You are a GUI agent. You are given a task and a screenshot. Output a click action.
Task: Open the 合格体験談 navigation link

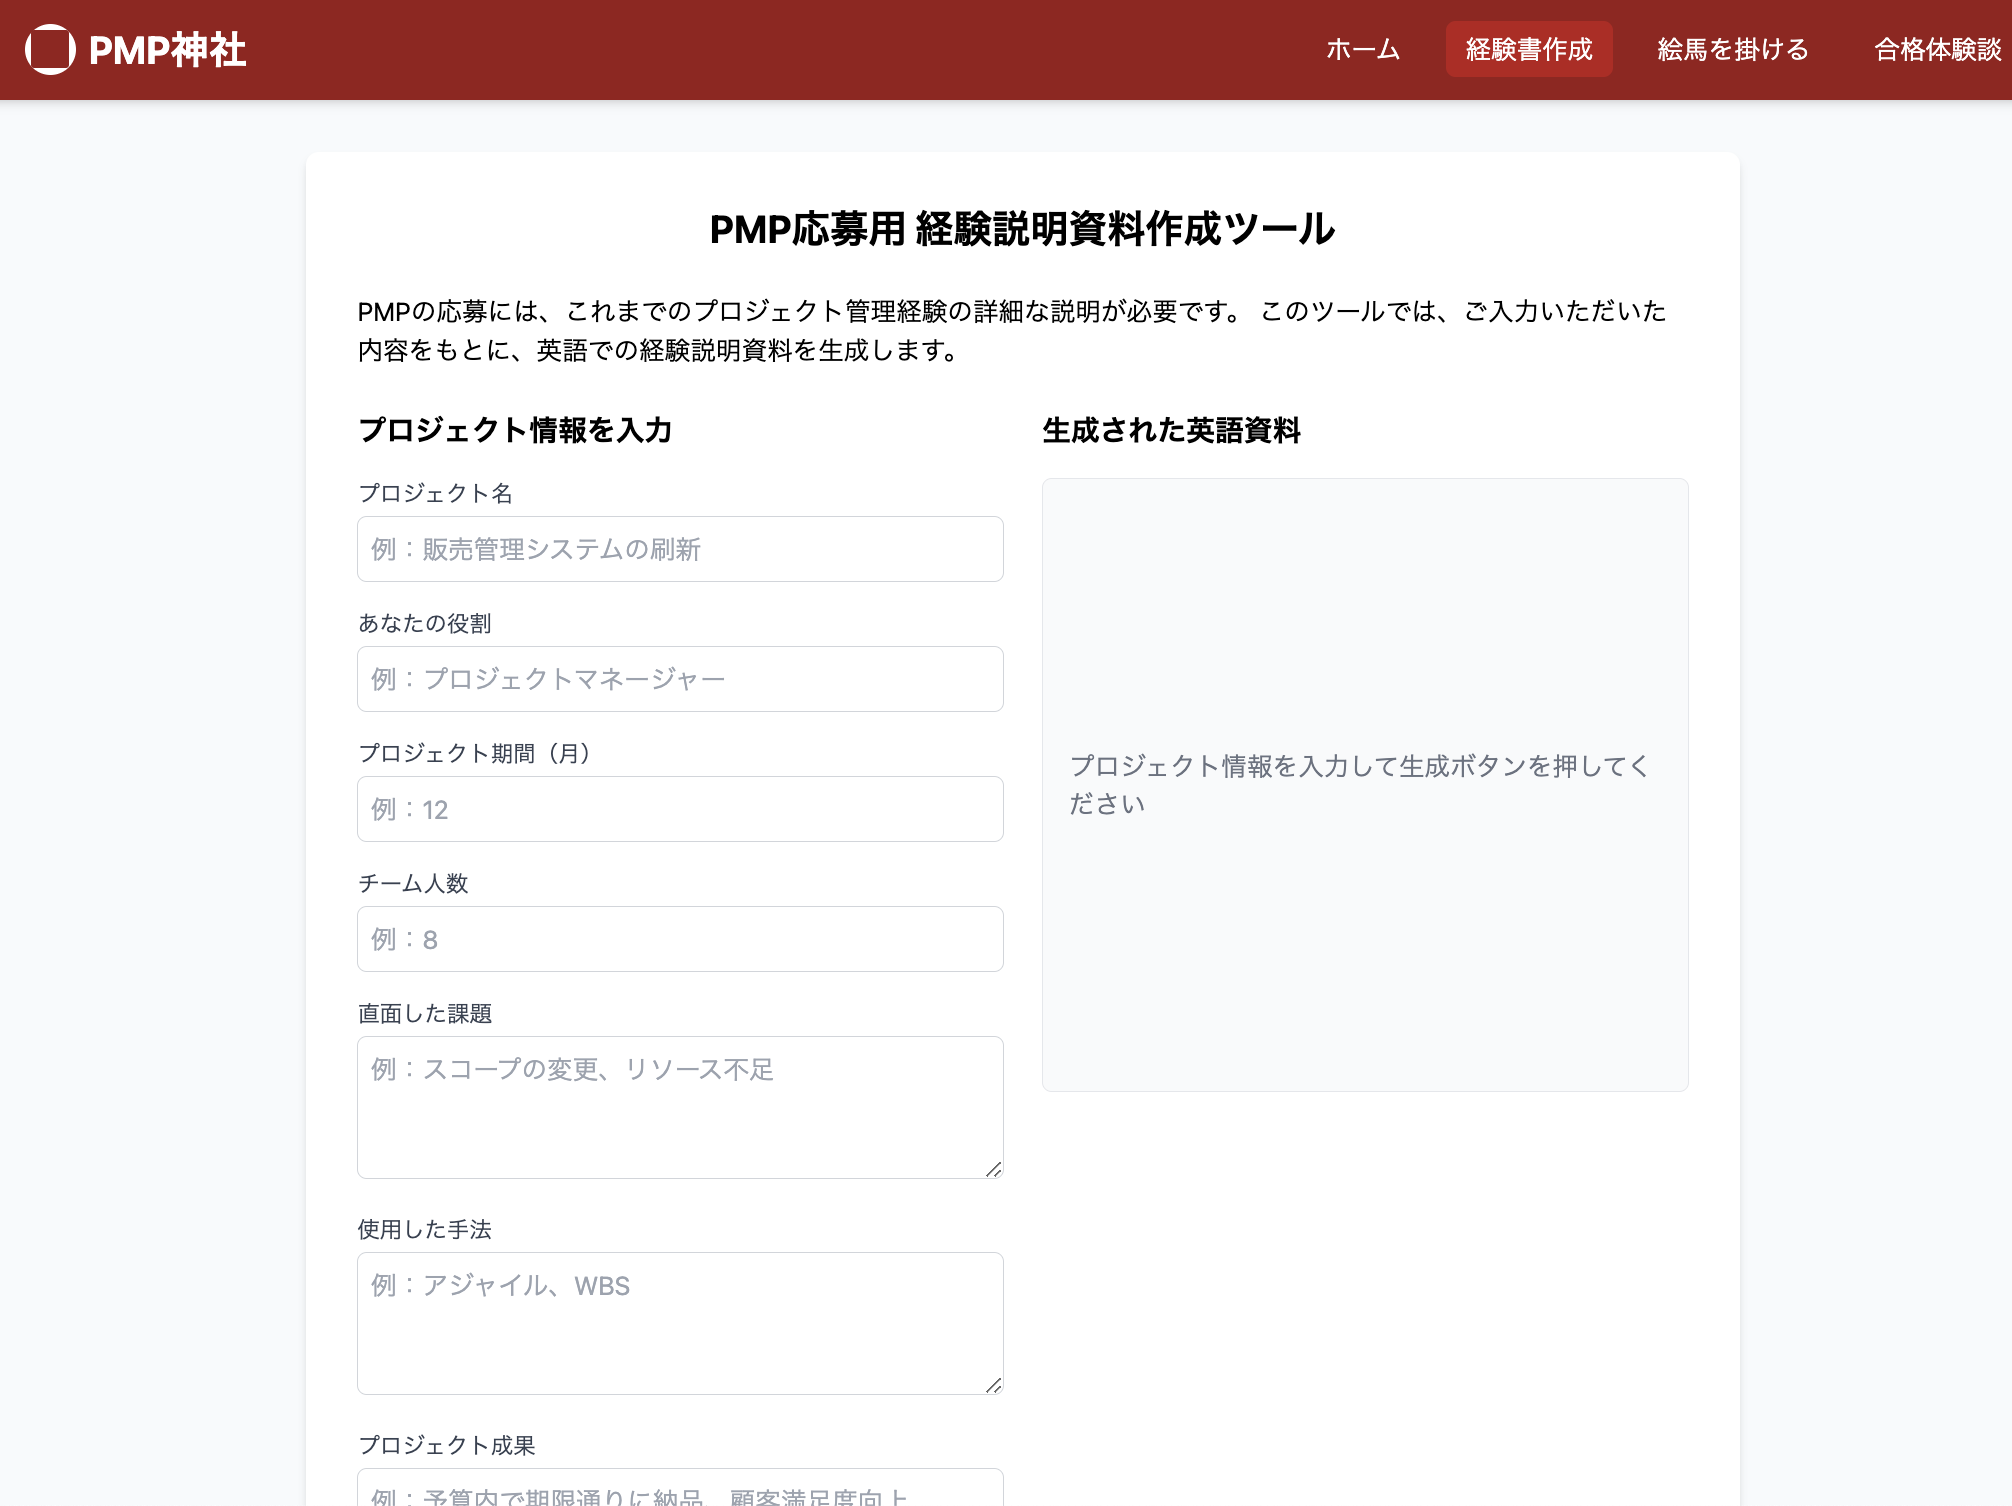click(1937, 49)
